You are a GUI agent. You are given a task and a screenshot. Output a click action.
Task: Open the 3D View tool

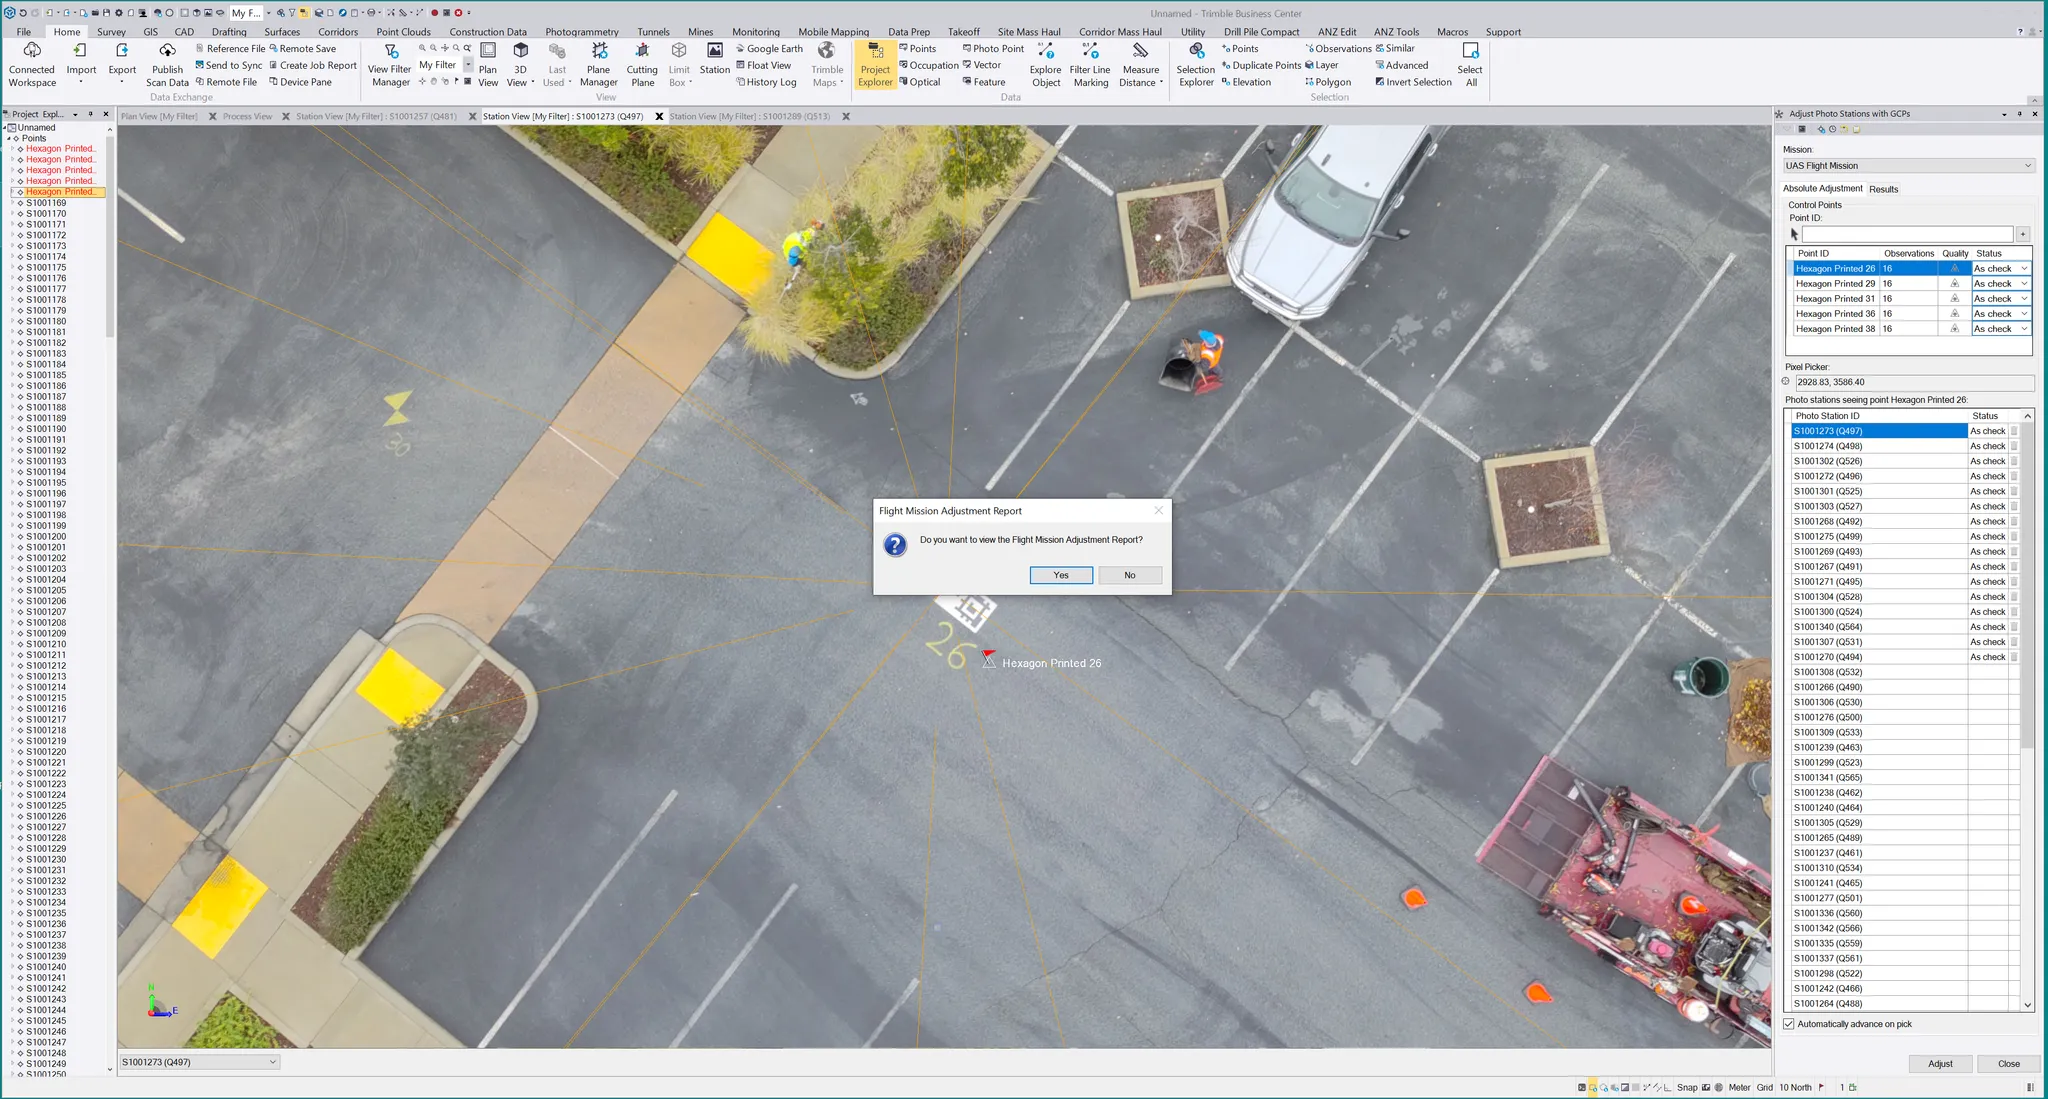(520, 65)
